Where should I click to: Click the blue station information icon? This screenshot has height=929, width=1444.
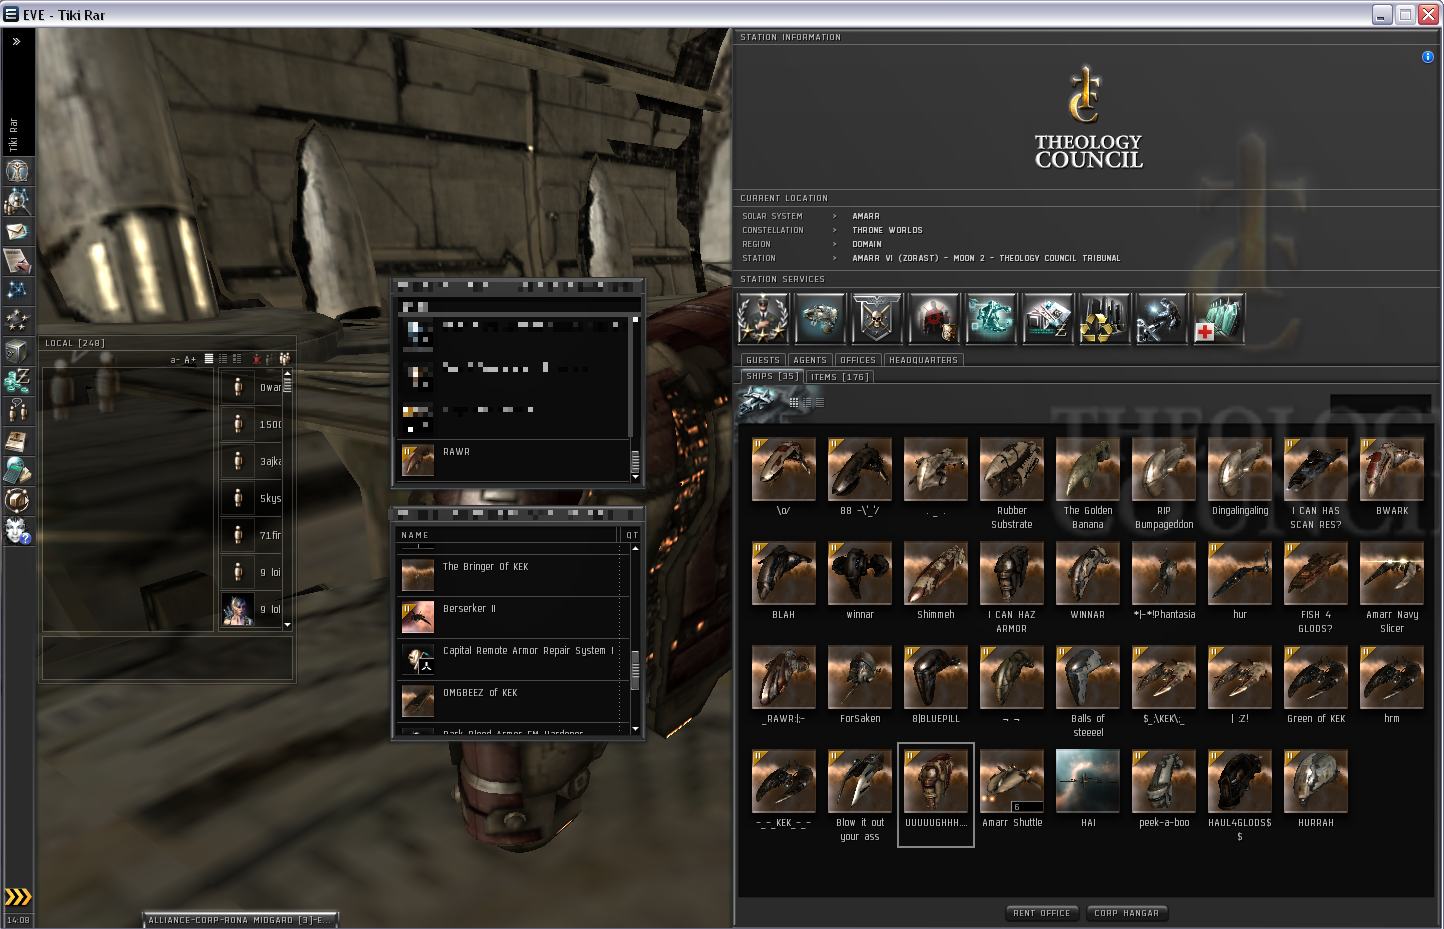[x=1428, y=57]
